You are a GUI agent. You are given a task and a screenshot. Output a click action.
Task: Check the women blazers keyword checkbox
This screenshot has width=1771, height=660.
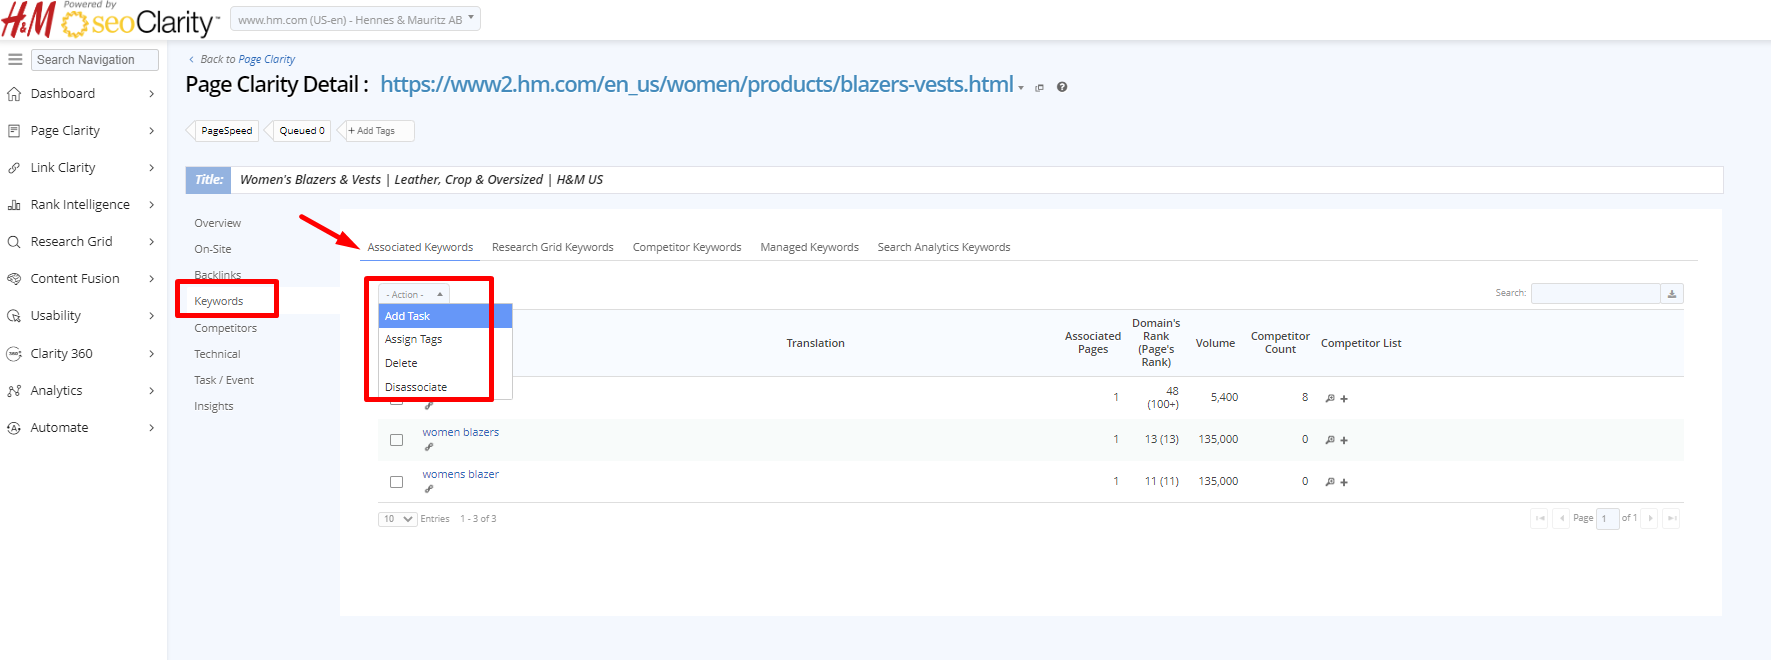pos(397,440)
